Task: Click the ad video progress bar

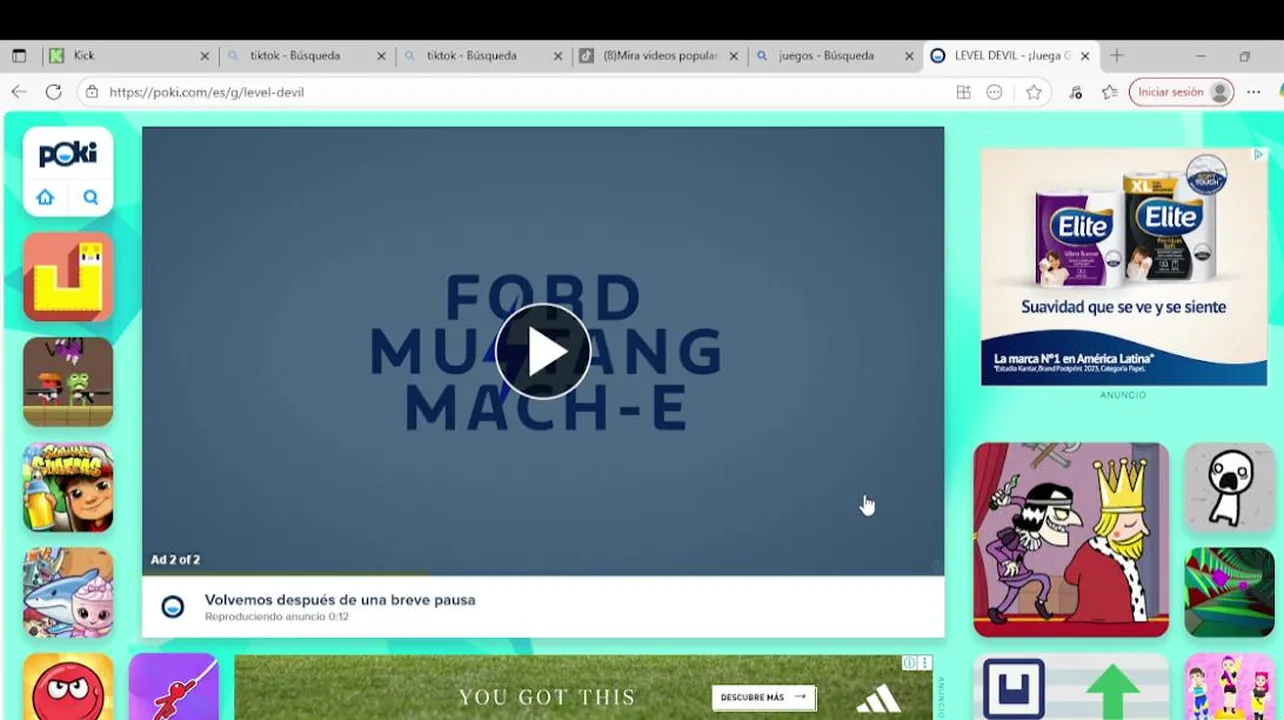Action: tap(543, 574)
